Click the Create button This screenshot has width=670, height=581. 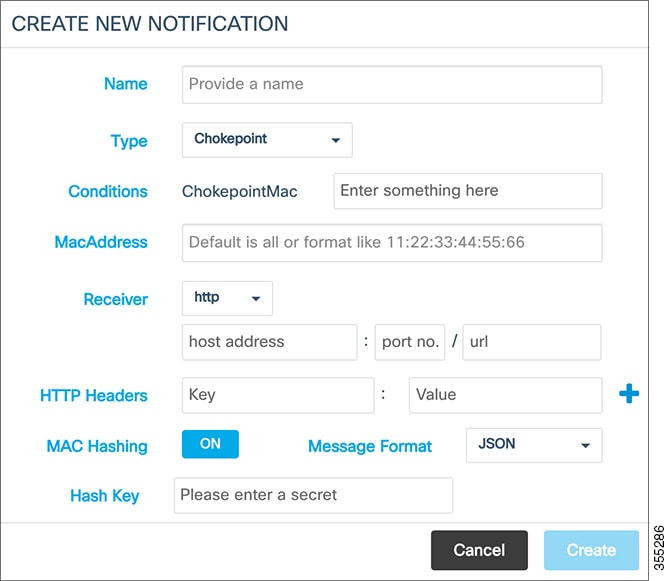point(591,550)
